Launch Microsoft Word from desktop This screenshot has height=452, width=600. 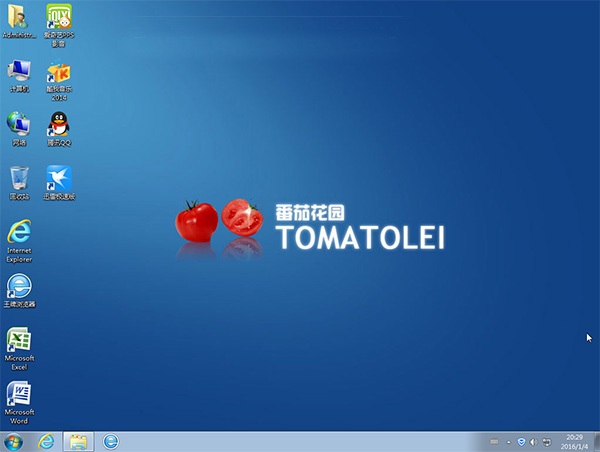19,394
